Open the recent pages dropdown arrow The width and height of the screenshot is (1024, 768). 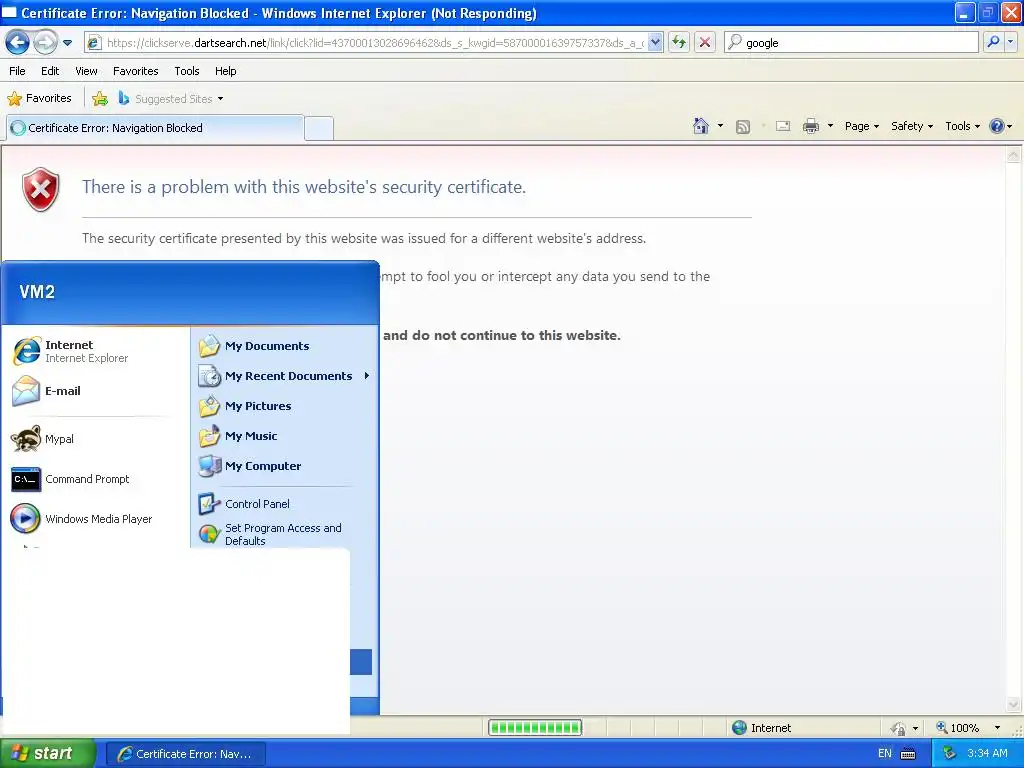pyautogui.click(x=67, y=43)
